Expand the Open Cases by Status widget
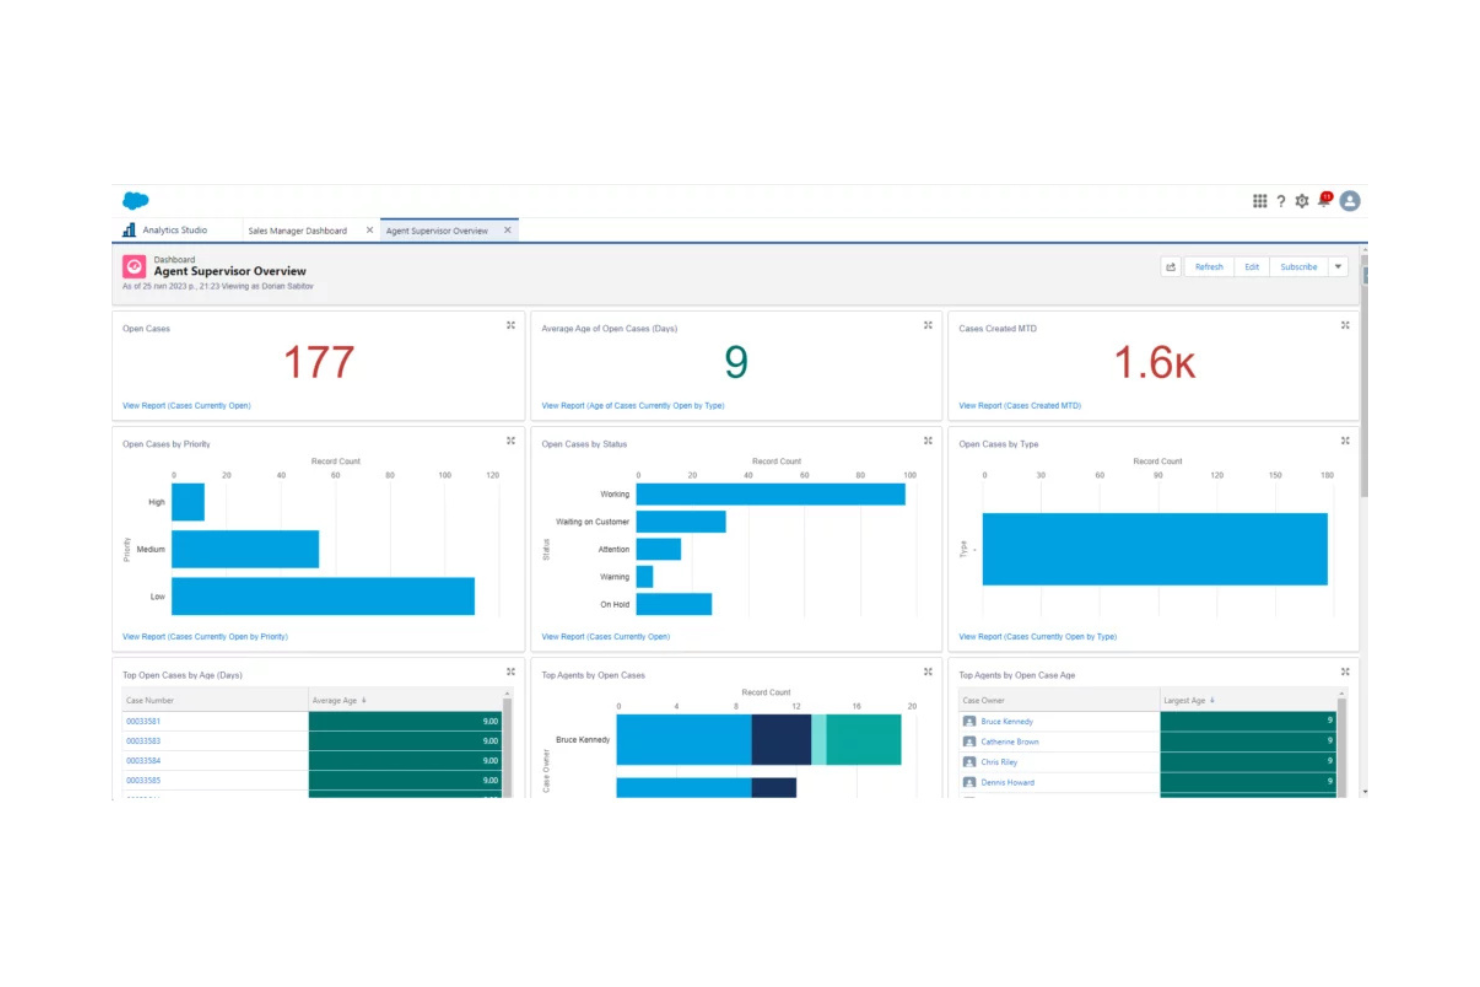Viewport: 1480px width, 987px height. [928, 440]
